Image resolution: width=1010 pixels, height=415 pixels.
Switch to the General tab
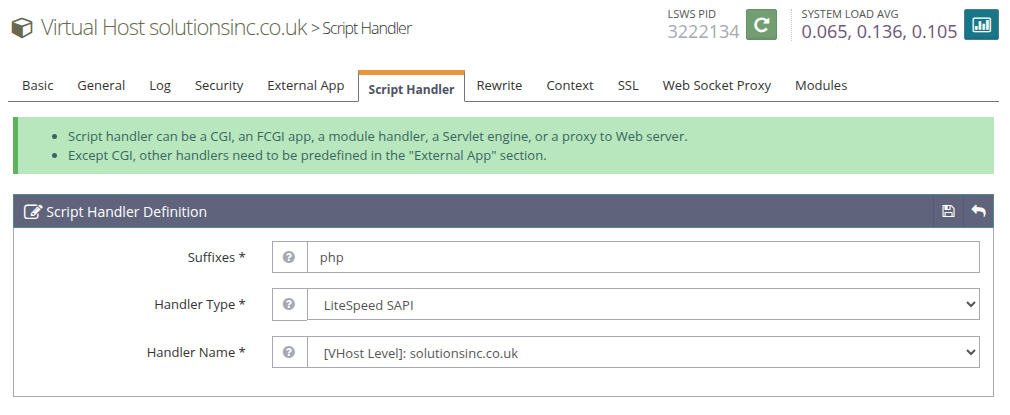pyautogui.click(x=101, y=86)
